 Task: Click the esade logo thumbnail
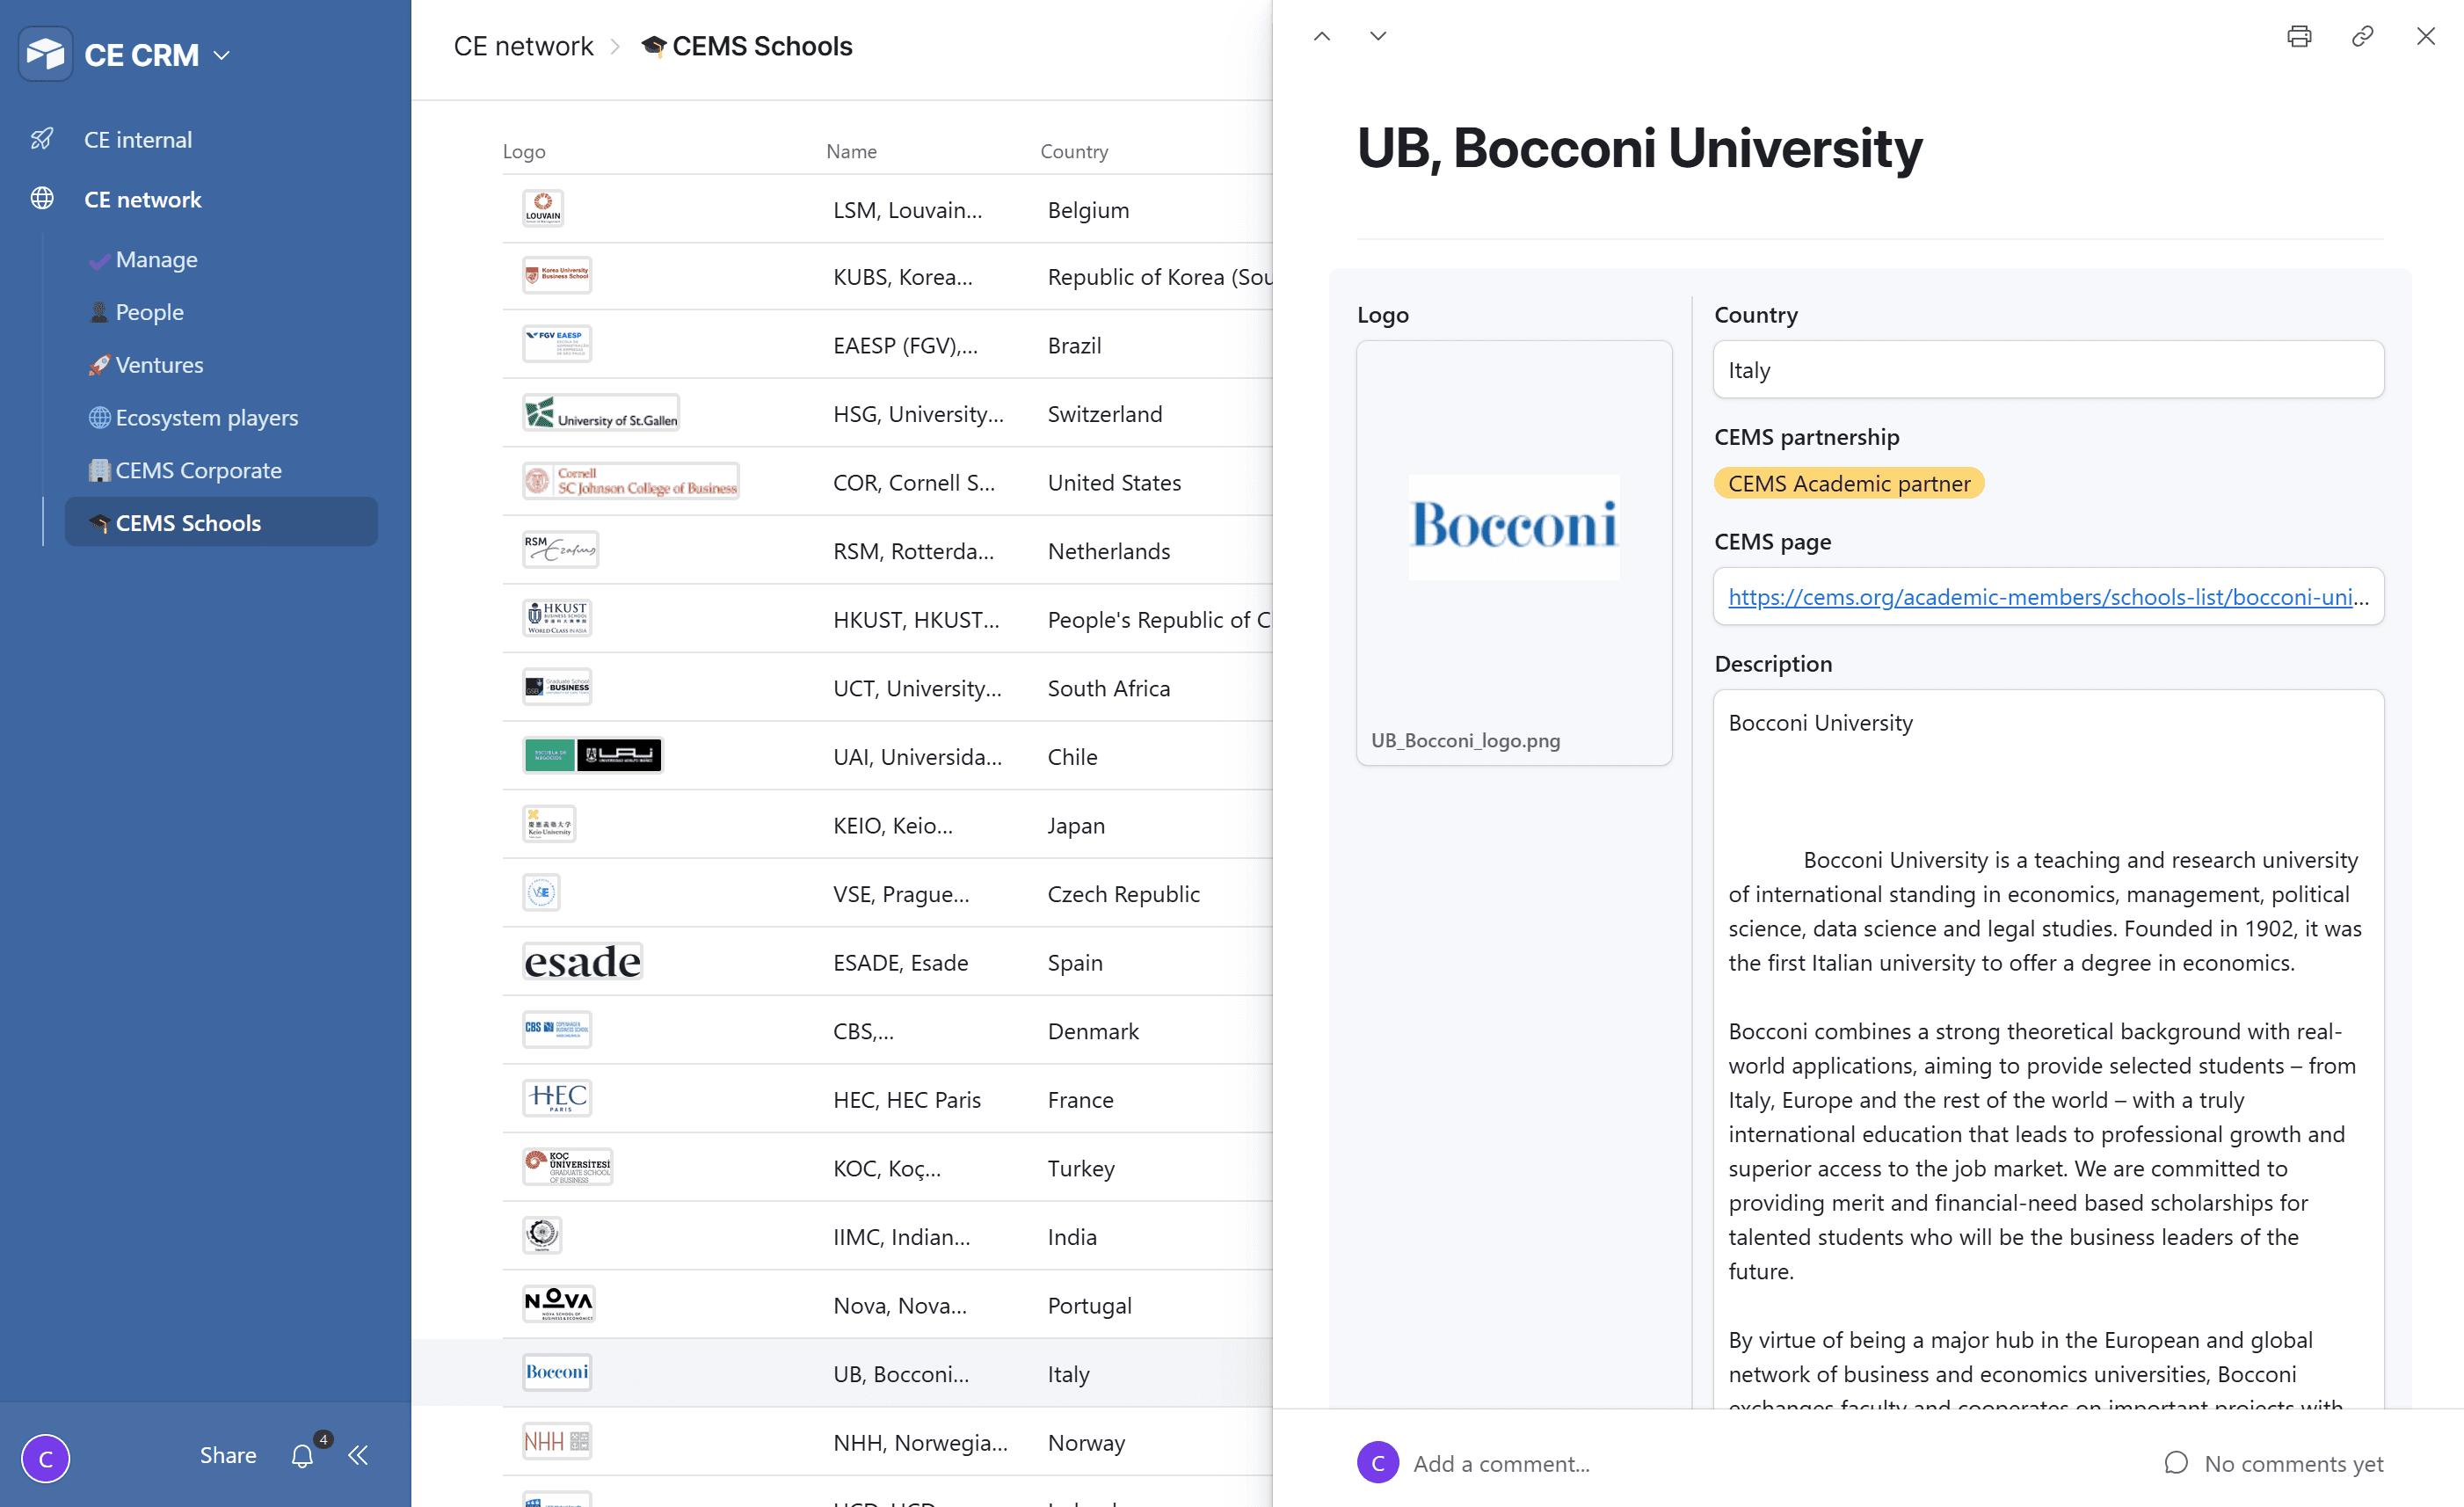tap(583, 961)
